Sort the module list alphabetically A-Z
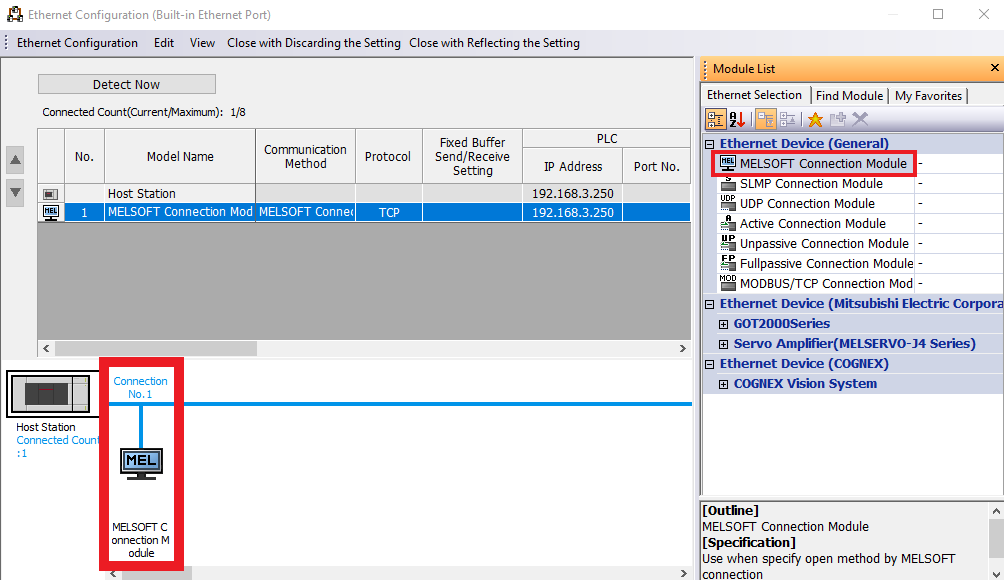This screenshot has height=580, width=1004. pos(737,119)
